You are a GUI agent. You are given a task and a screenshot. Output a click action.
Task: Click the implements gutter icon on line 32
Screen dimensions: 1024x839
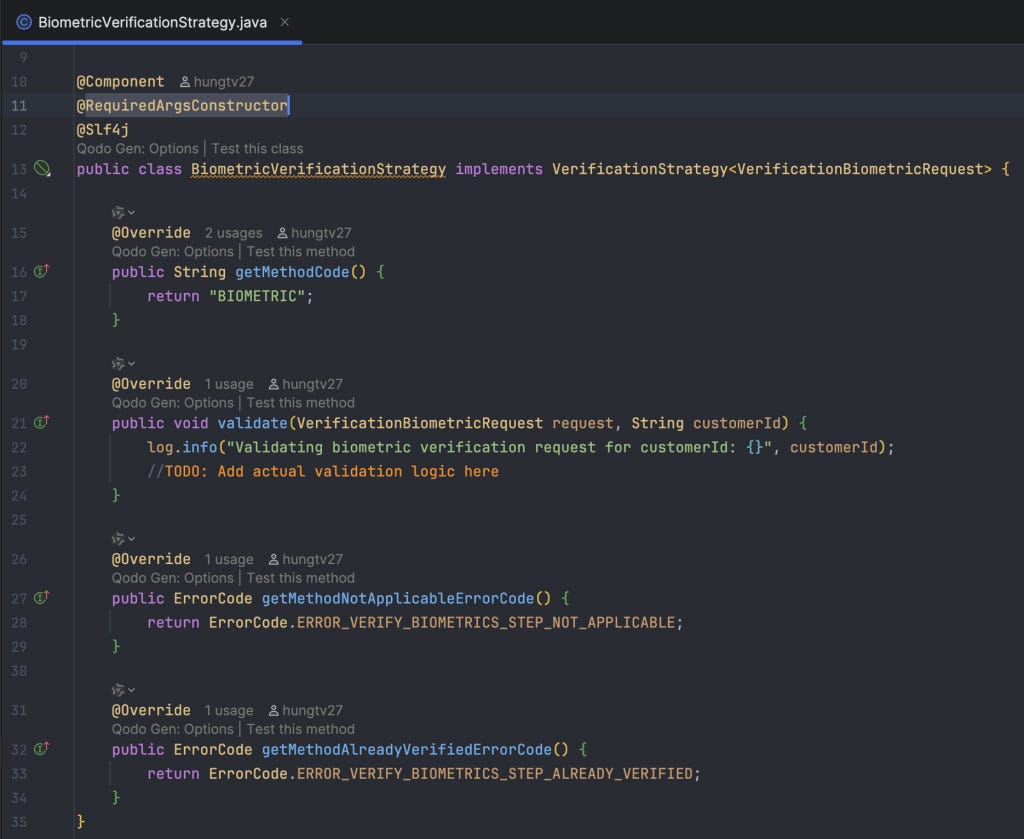pos(41,748)
